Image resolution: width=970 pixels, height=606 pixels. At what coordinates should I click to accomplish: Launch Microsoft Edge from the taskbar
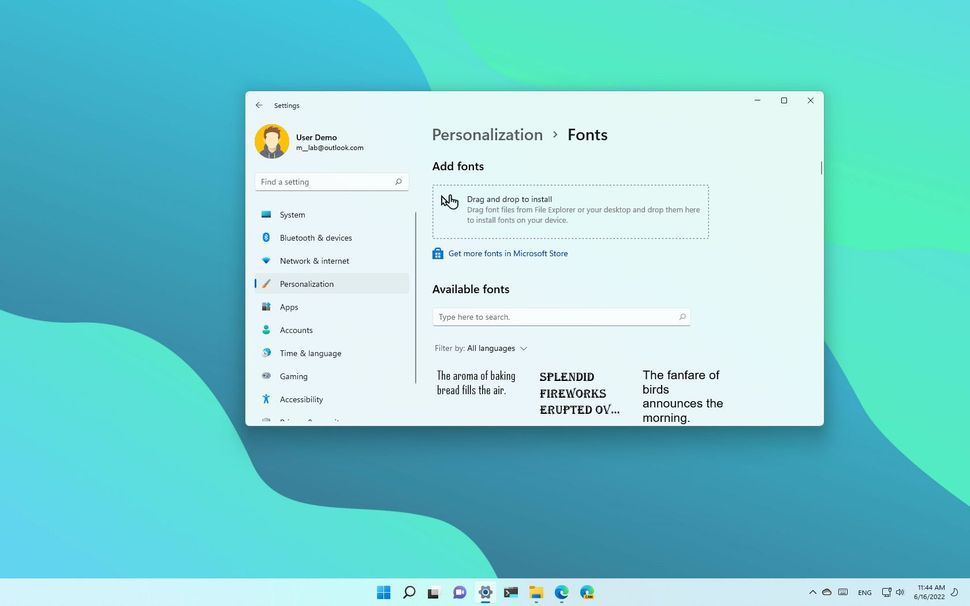tap(561, 592)
